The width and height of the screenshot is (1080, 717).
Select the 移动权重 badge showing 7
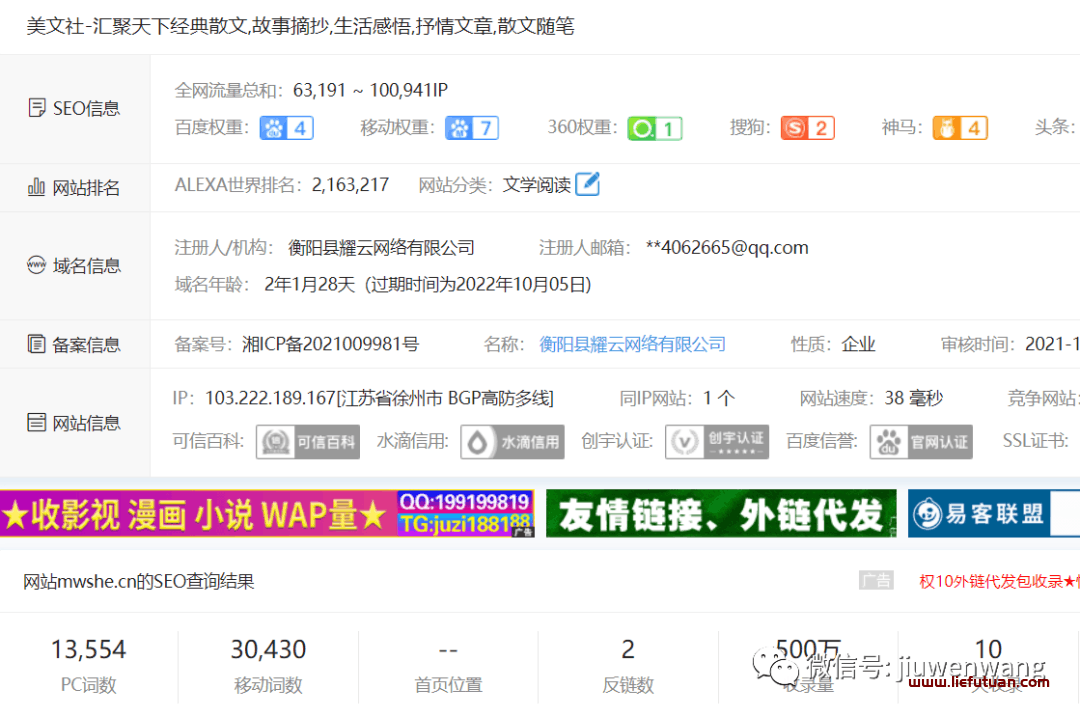471,128
